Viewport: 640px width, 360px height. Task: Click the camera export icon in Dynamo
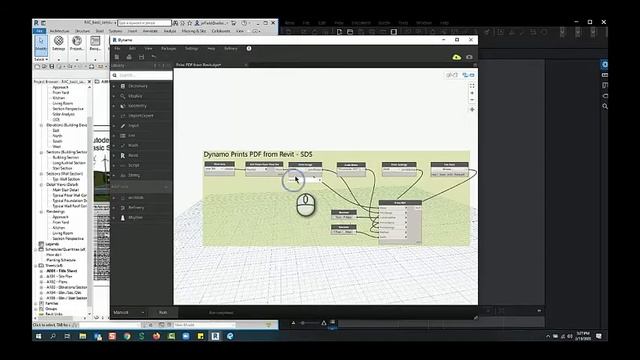[469, 57]
